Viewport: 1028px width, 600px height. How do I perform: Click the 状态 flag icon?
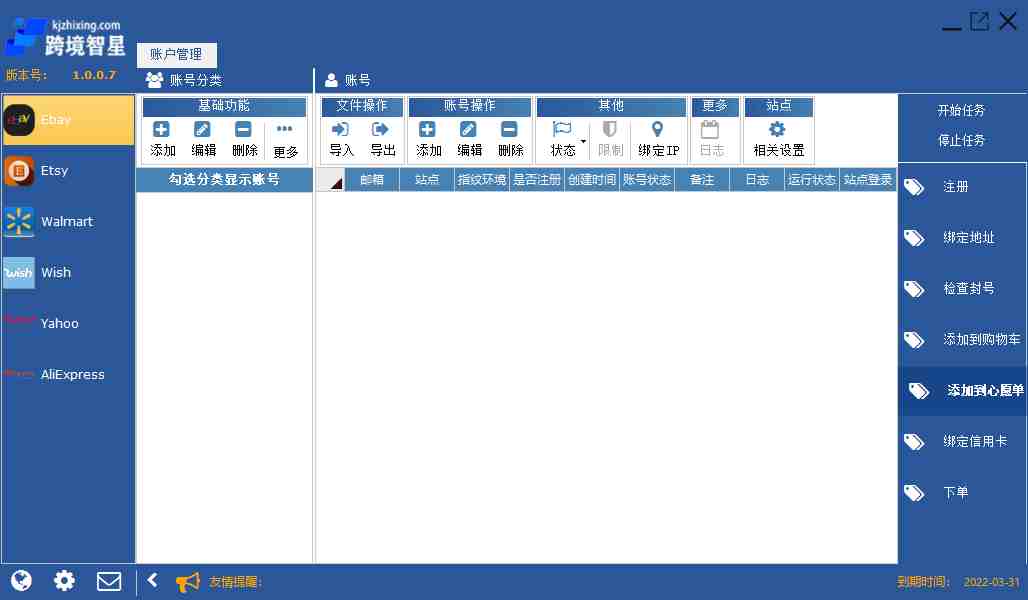coord(562,129)
